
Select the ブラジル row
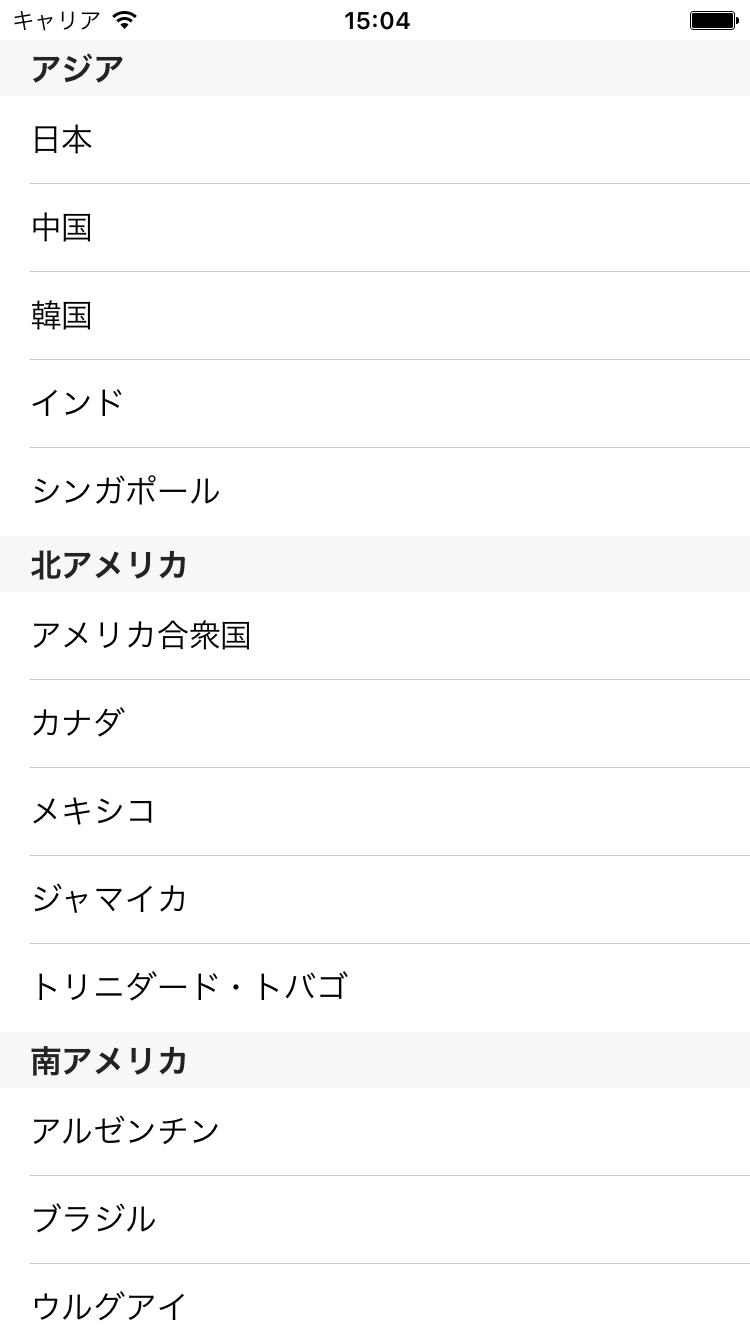click(x=94, y=1220)
